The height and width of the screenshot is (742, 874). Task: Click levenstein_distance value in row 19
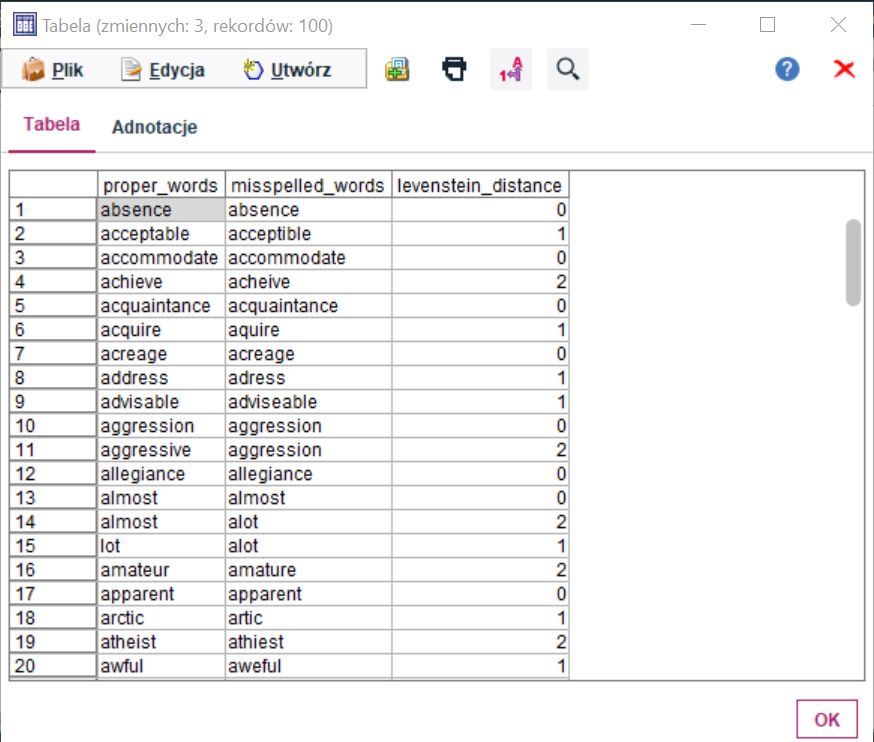[480, 641]
